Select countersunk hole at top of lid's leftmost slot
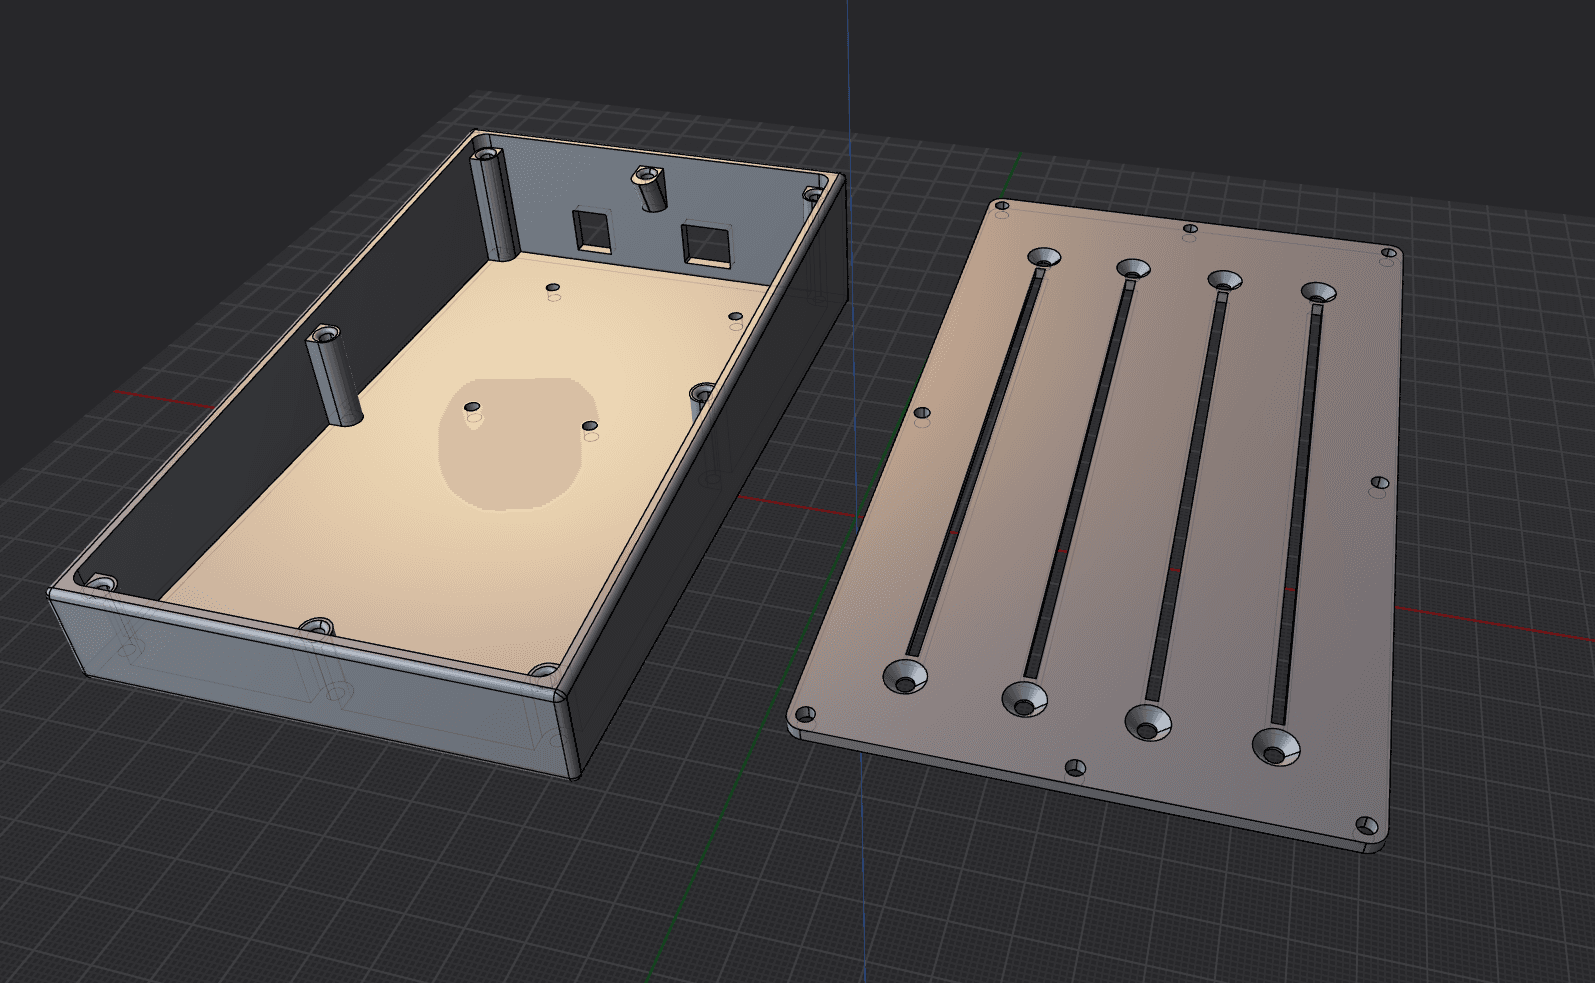This screenshot has height=983, width=1595. point(1046,256)
